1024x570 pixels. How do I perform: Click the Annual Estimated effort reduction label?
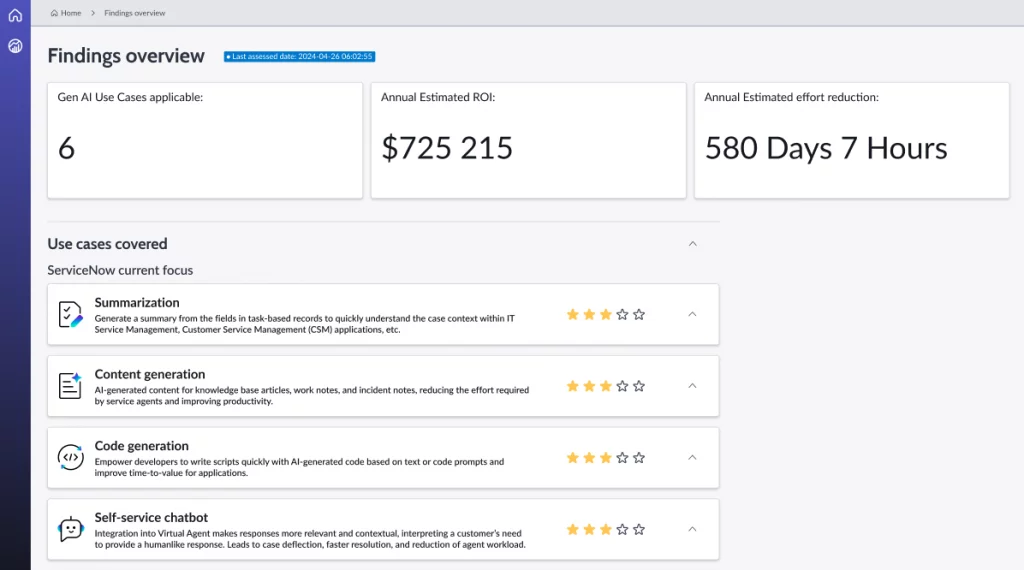click(x=791, y=97)
